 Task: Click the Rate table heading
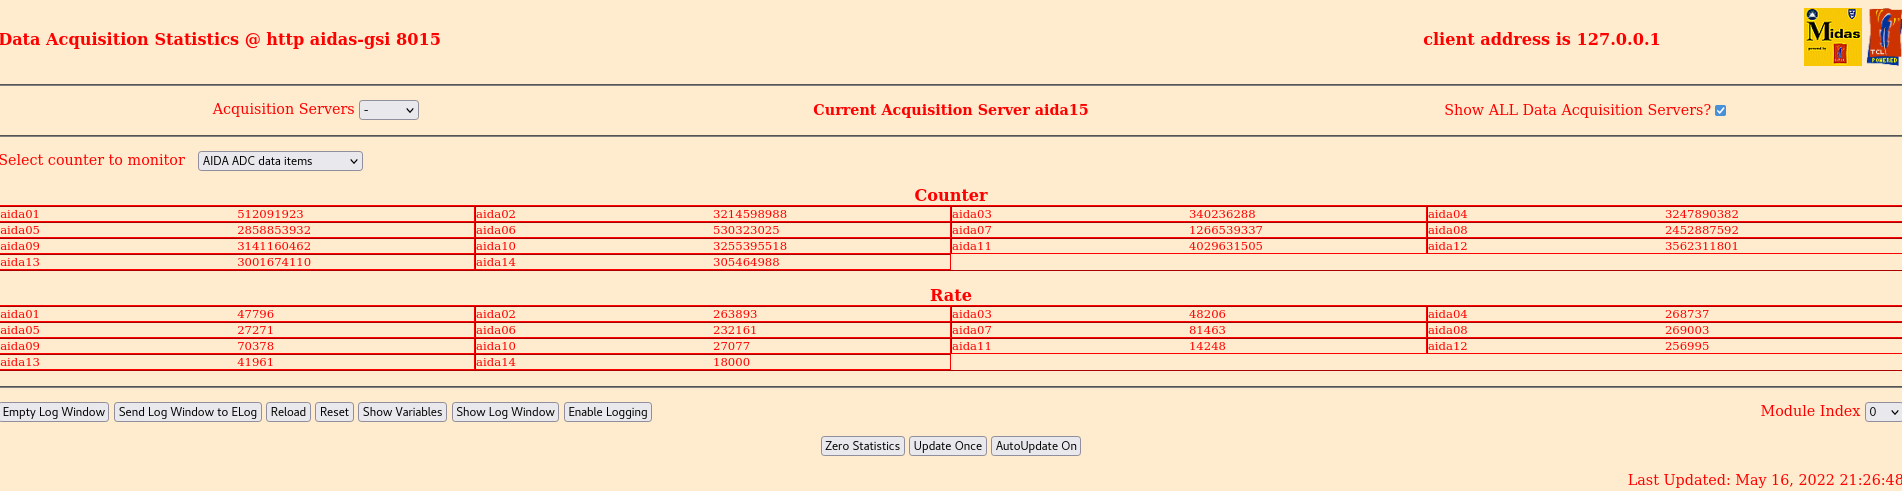(951, 295)
